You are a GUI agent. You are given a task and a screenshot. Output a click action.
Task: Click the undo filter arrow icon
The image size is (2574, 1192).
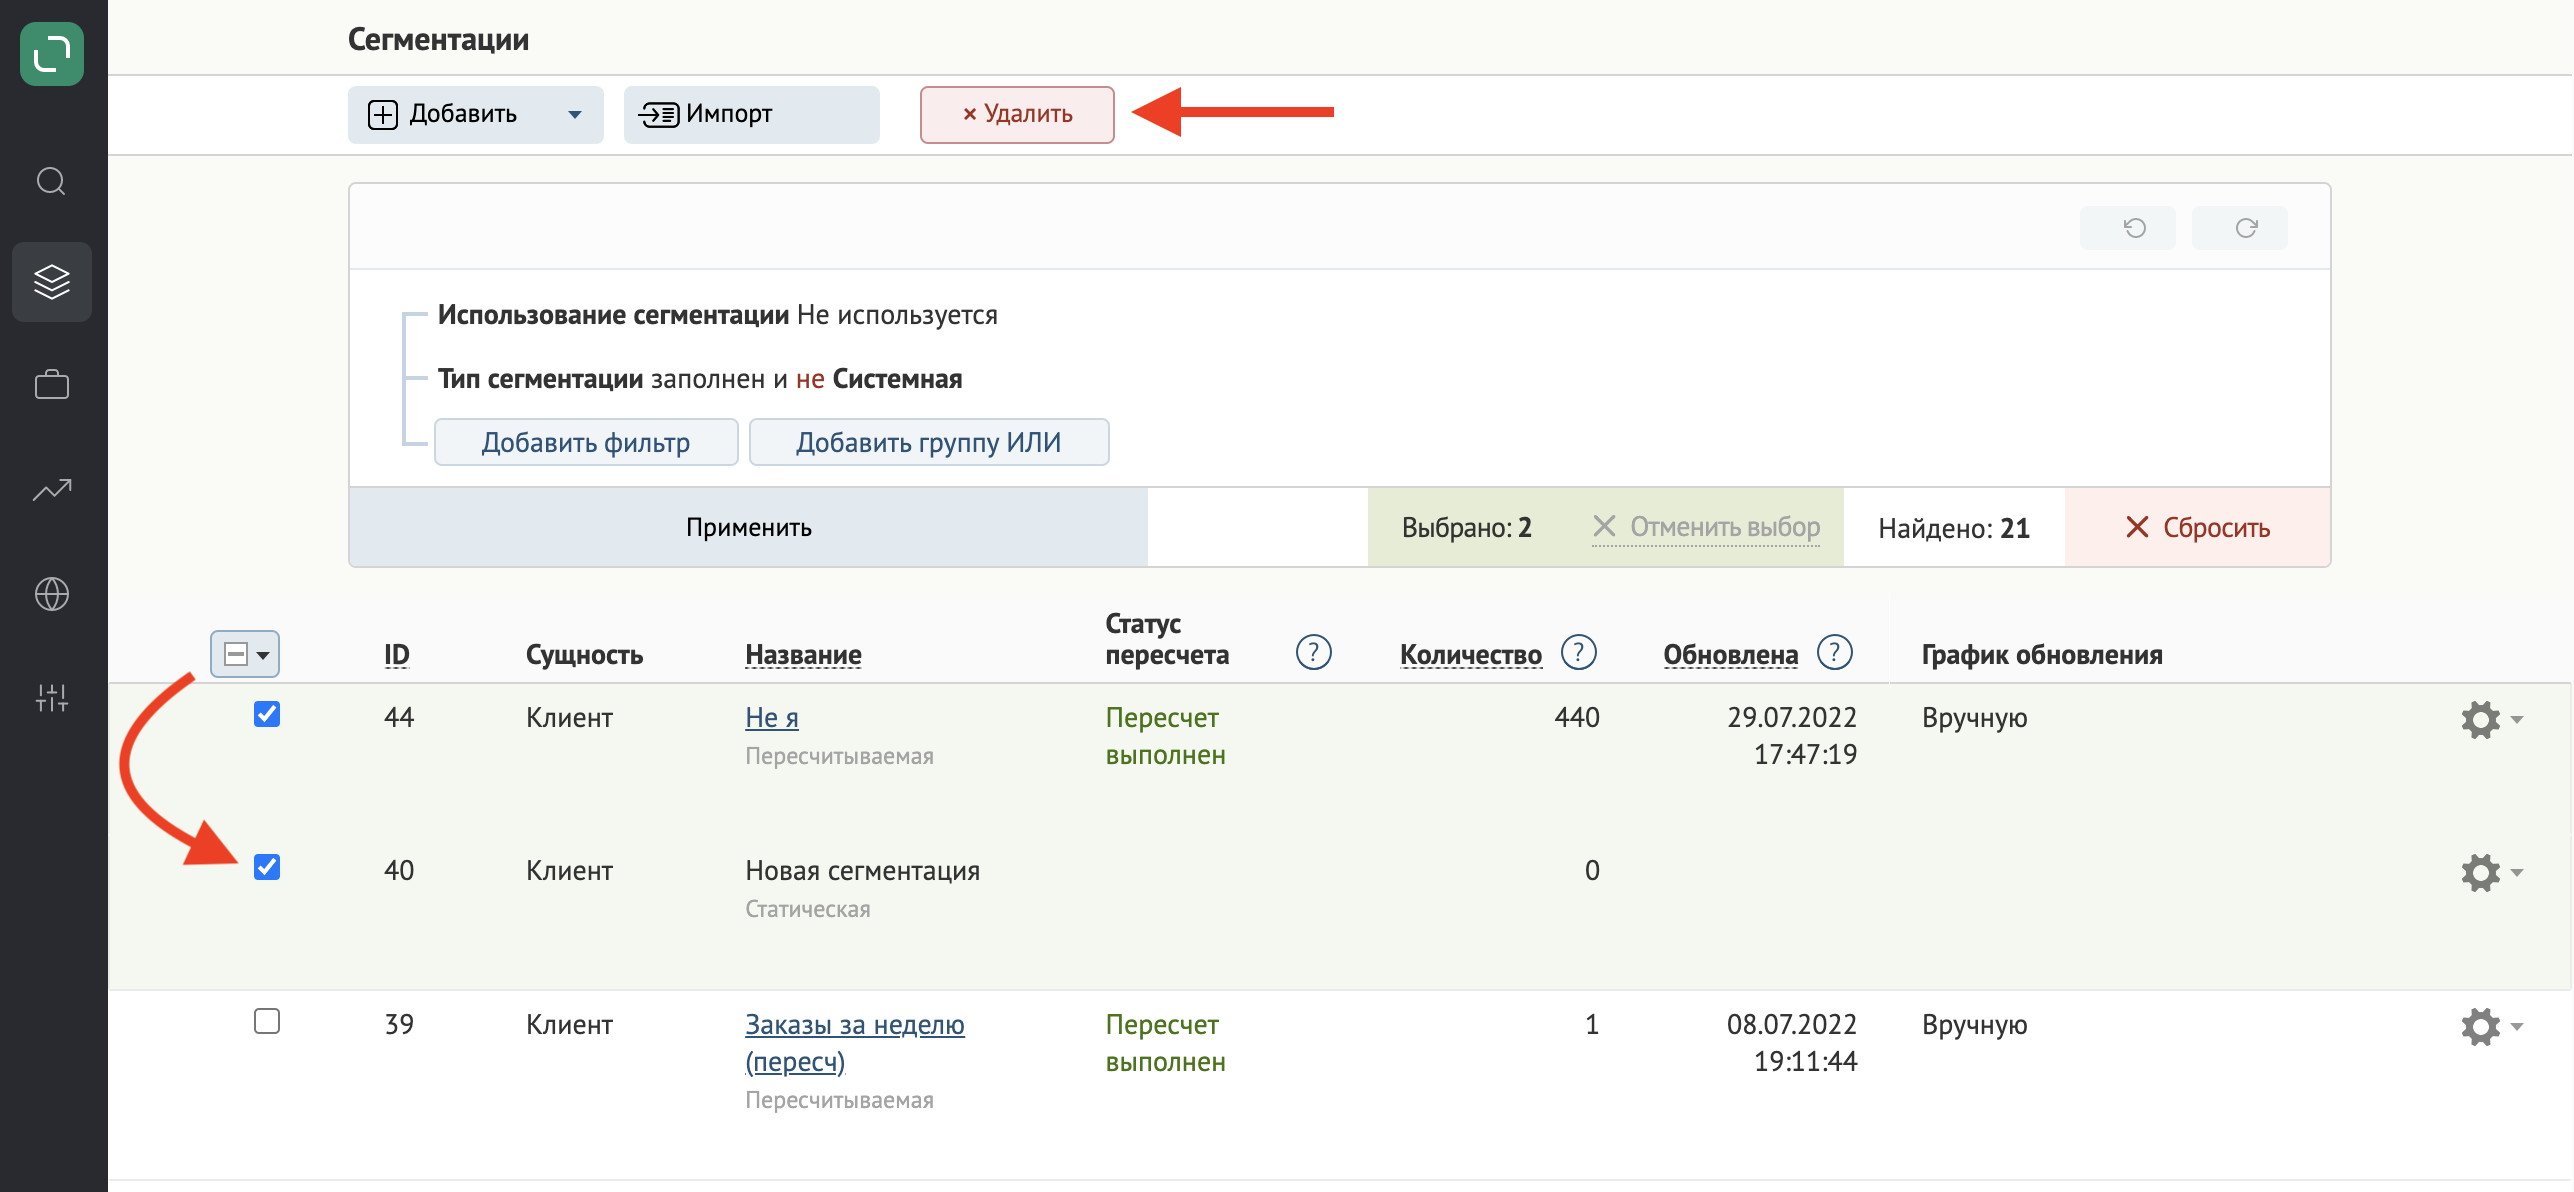pos(2127,228)
